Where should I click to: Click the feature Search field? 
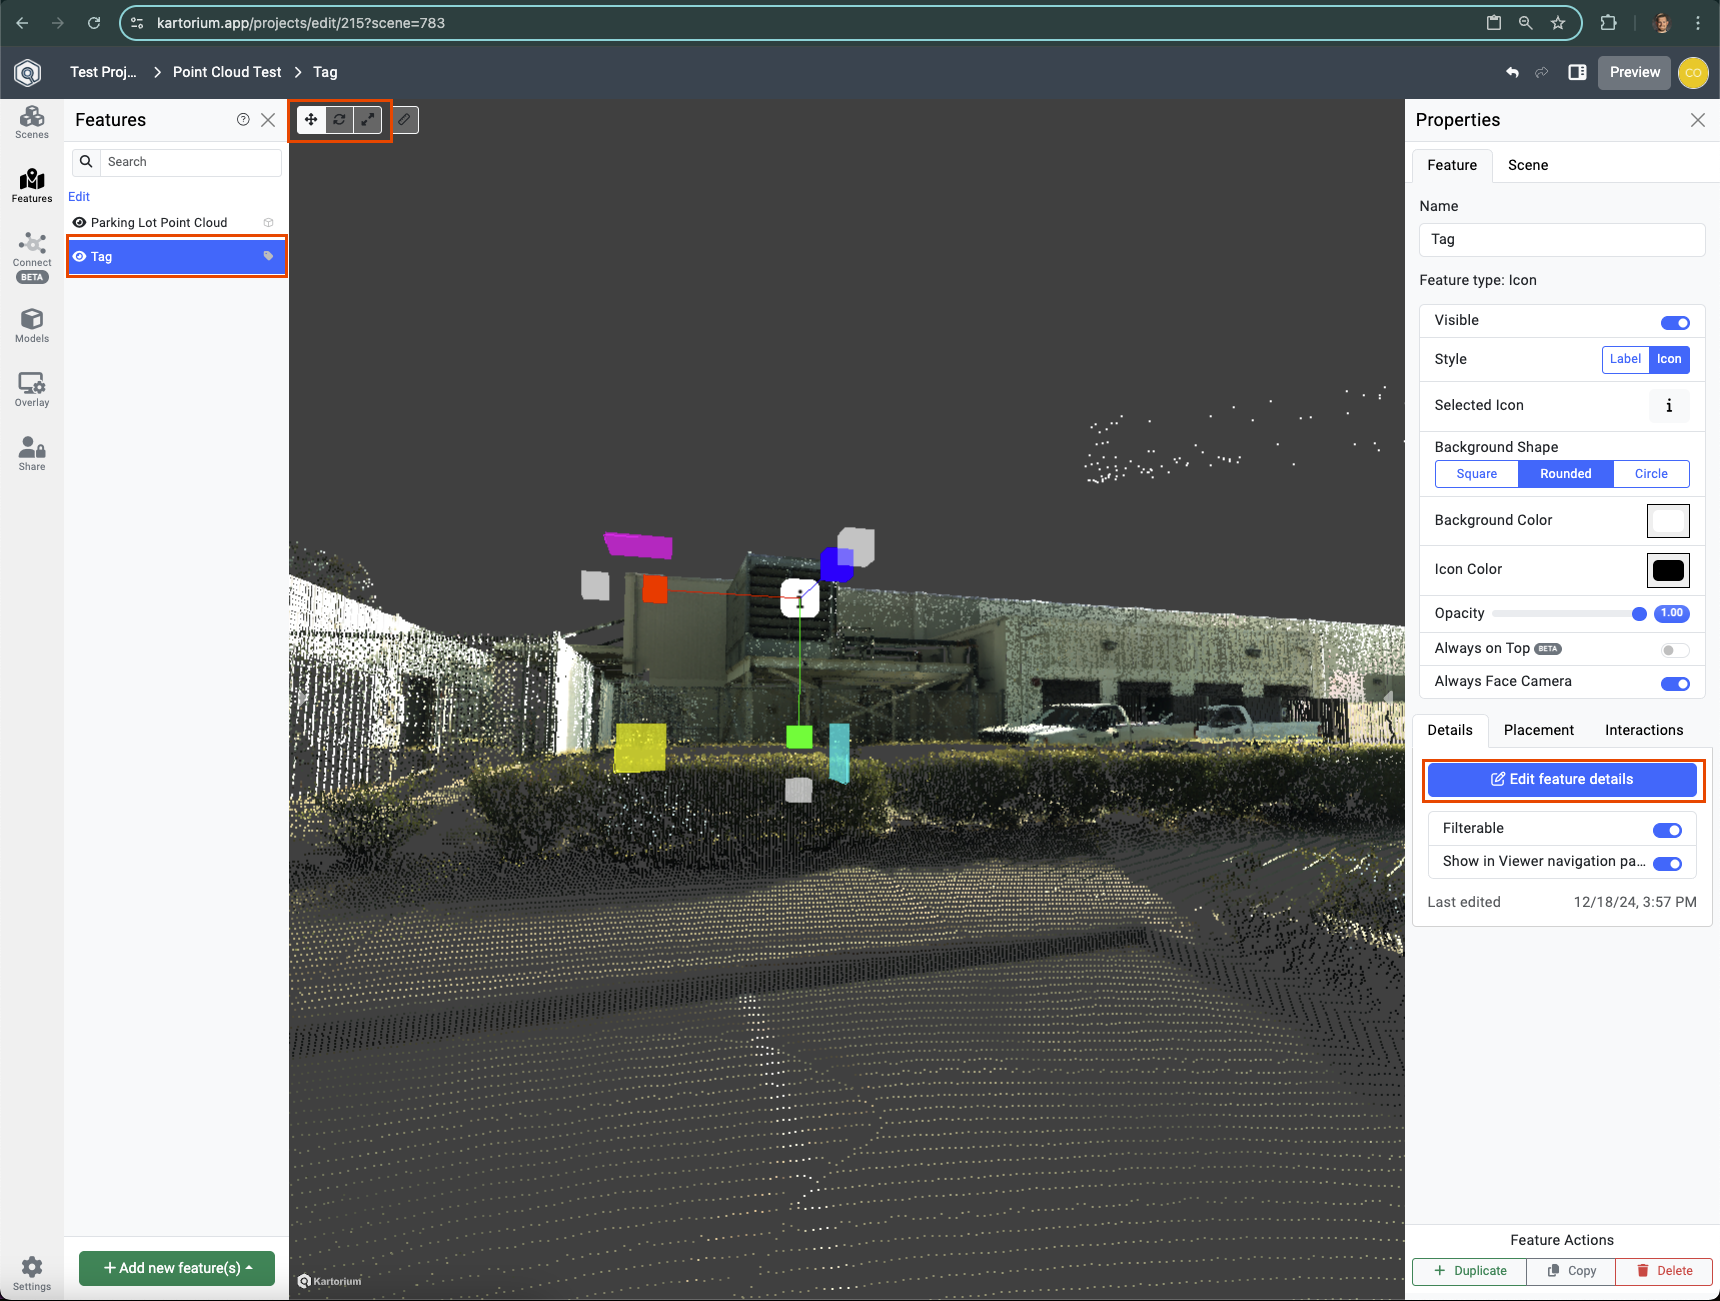point(190,162)
